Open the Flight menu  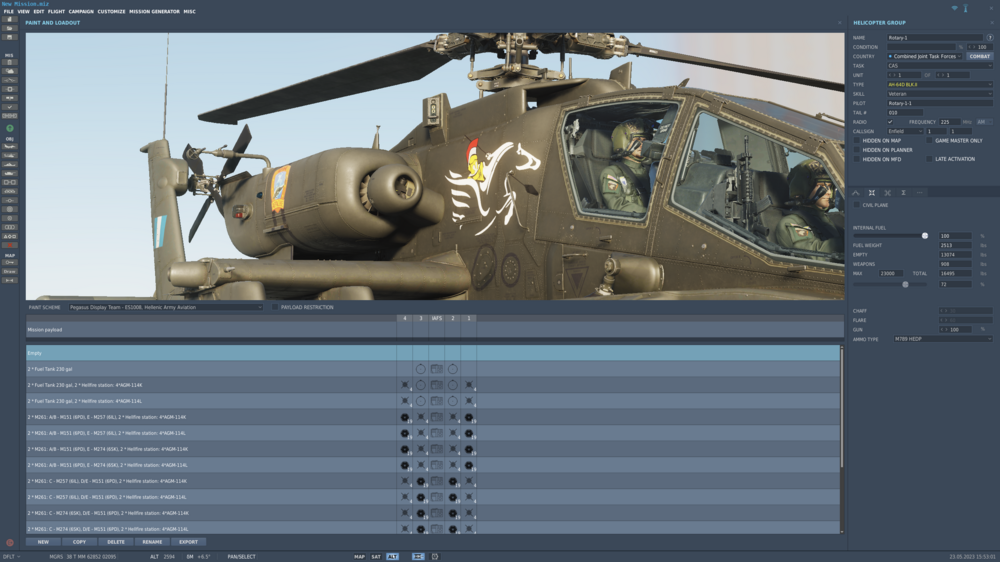[56, 11]
